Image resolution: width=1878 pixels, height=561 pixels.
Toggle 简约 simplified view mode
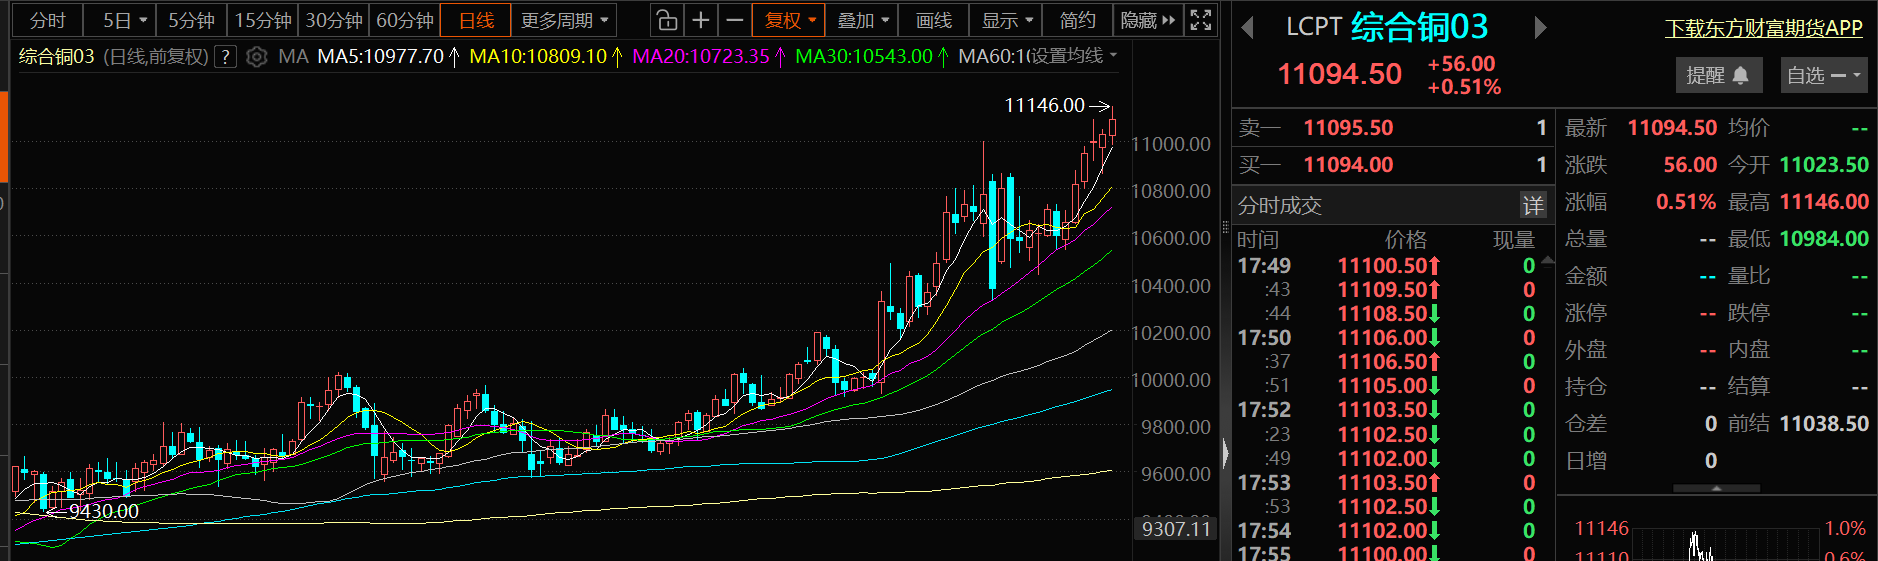(x=1077, y=20)
